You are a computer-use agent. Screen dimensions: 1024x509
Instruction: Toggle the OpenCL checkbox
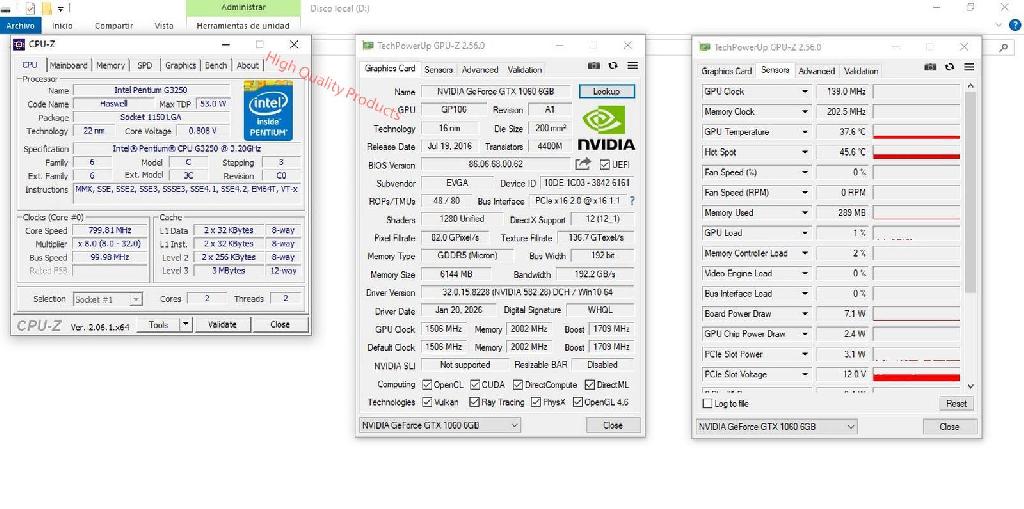[x=427, y=385]
